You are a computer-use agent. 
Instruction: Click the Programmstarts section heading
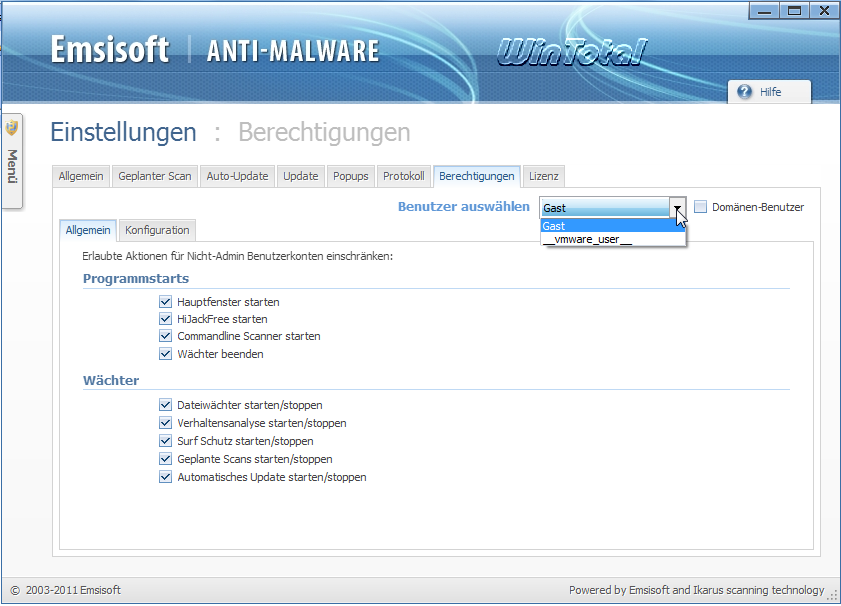pos(136,279)
